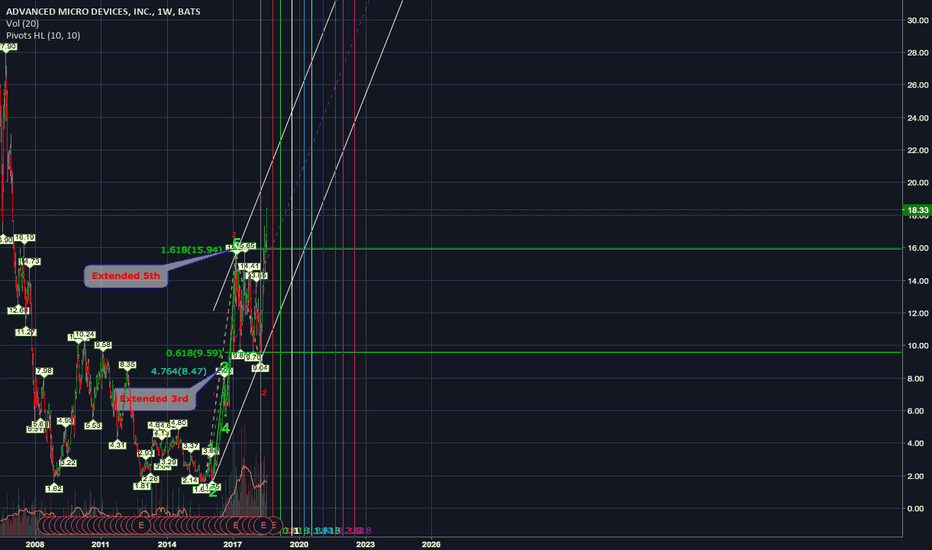Click the 2023 label on the time axis
Screen dimensions: 932x550
[x=365, y=544]
